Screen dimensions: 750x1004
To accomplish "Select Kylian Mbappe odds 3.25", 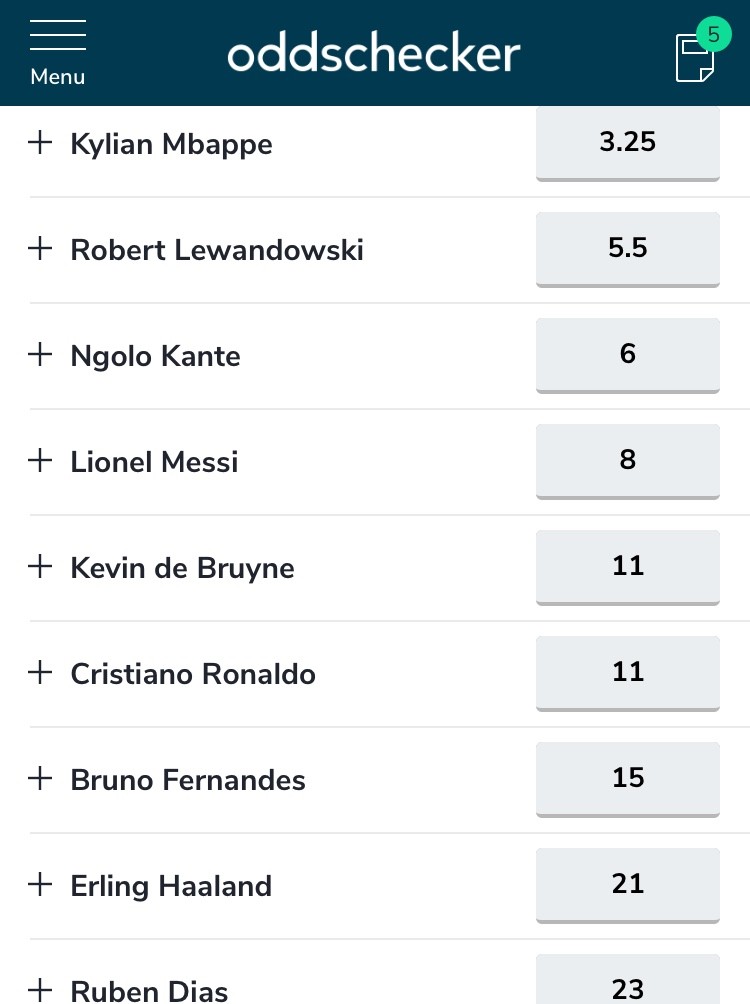I will [x=628, y=144].
